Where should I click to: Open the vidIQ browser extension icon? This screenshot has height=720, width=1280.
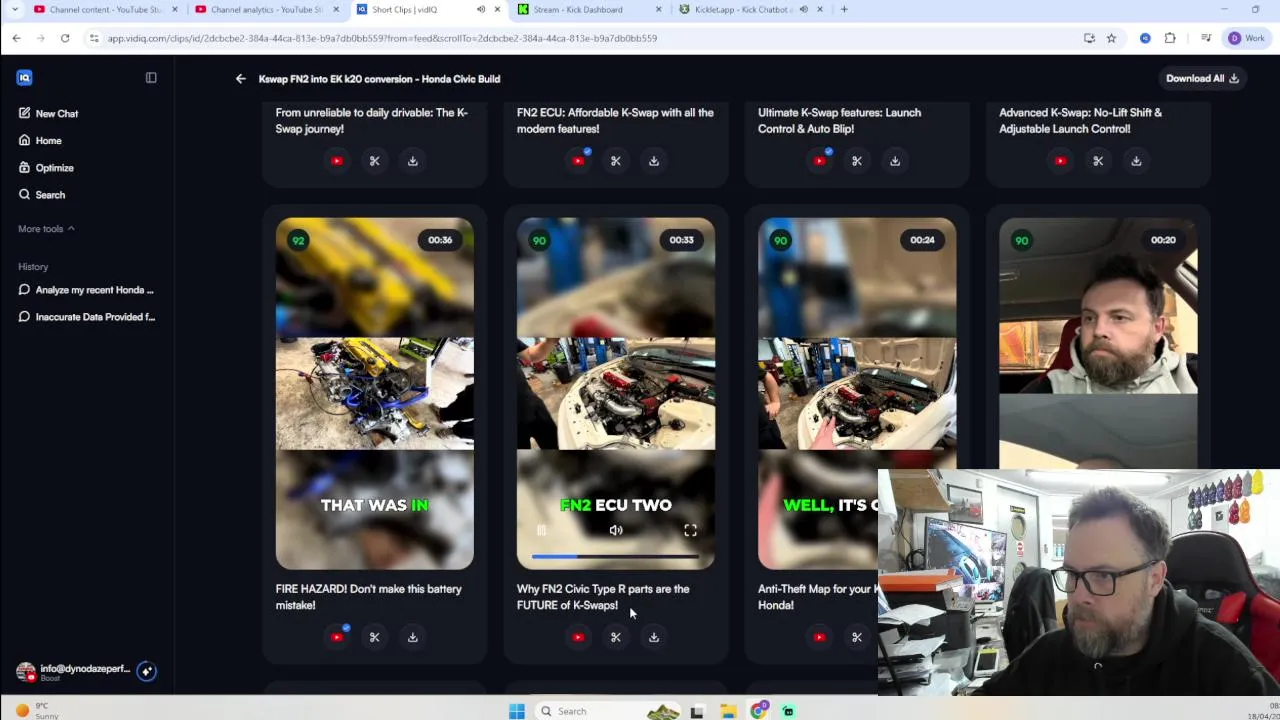point(1145,38)
